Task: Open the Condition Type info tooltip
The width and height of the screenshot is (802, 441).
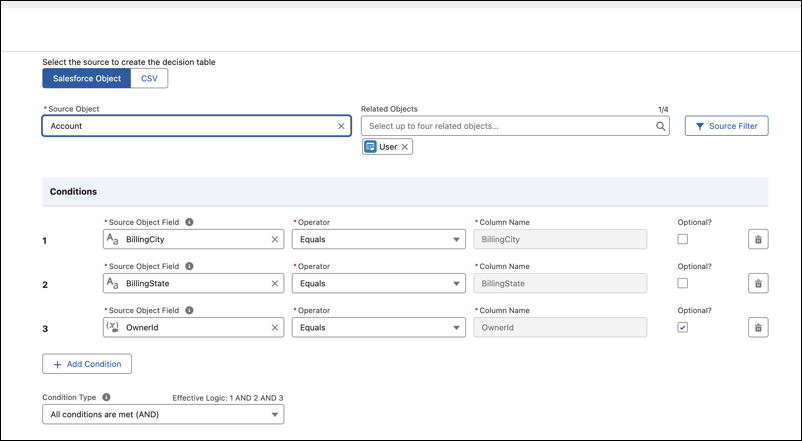Action: click(106, 397)
